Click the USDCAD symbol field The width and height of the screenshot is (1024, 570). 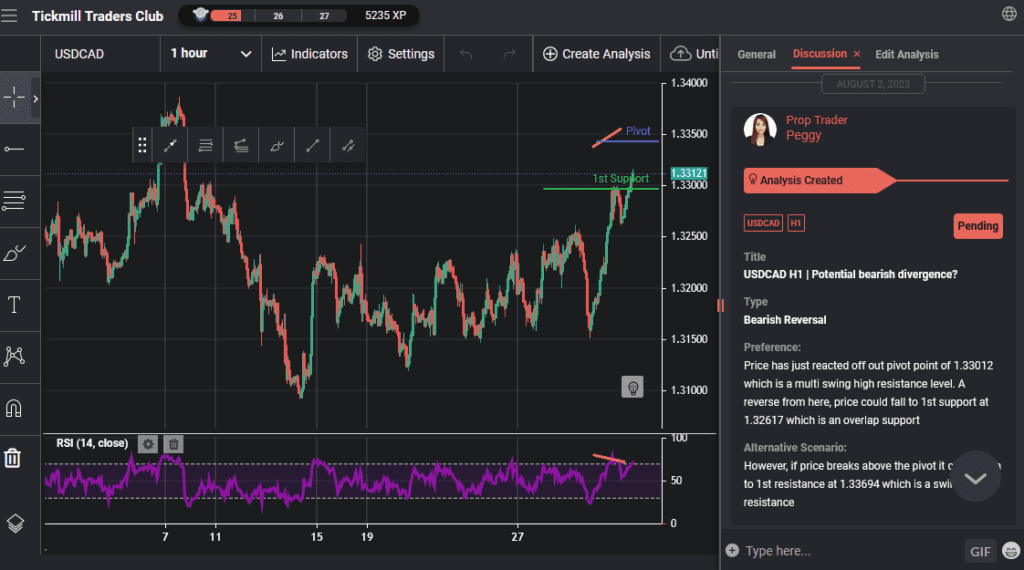[101, 54]
